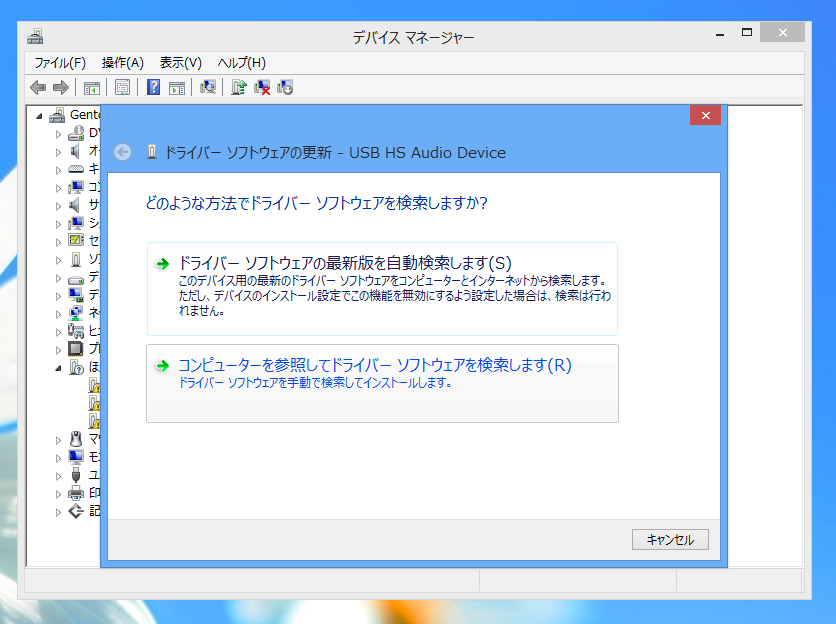Select the USB controller category icon
Viewport: 836px width, 624px height.
coord(76,475)
